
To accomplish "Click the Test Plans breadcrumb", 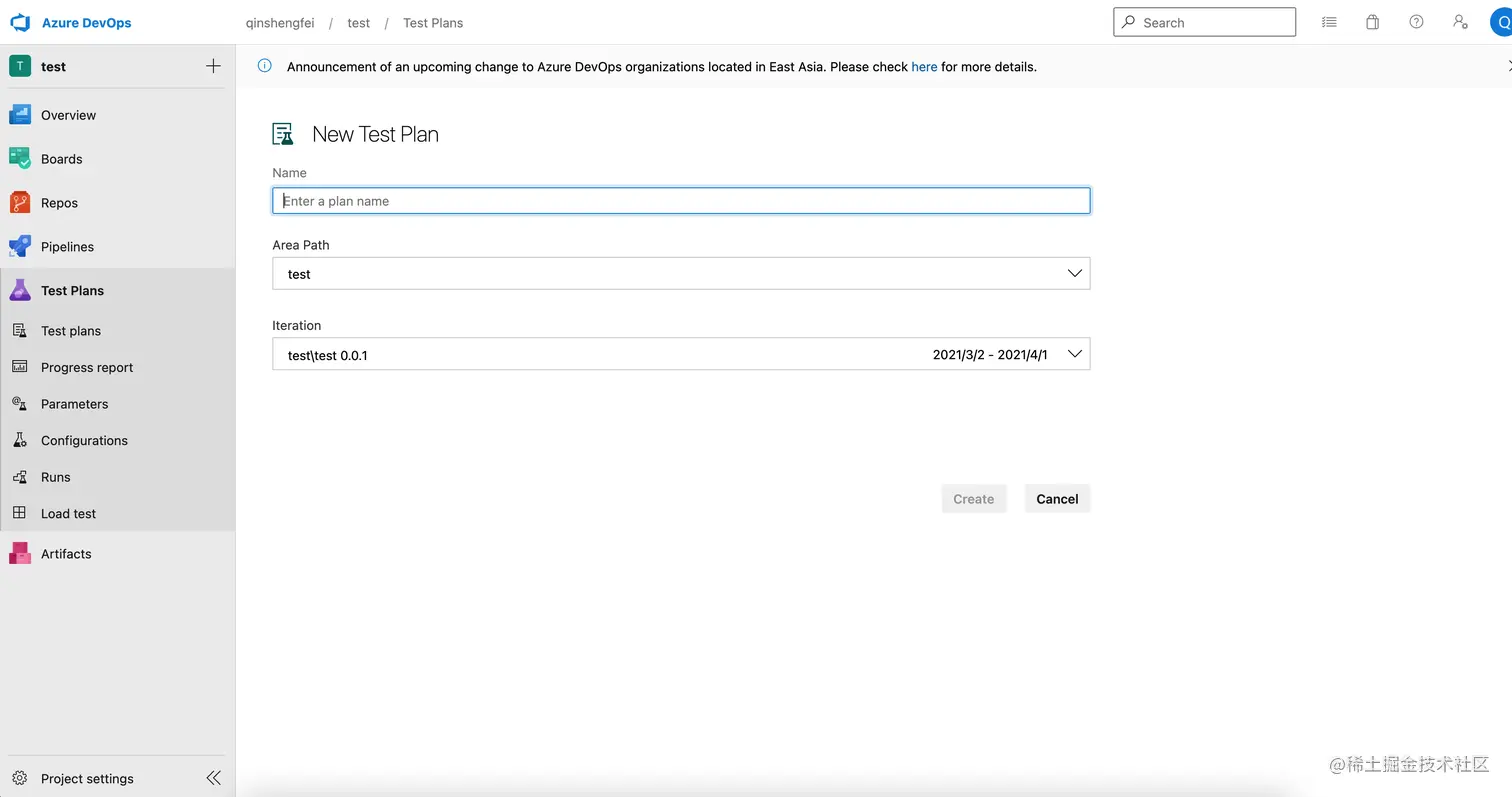I will coord(433,22).
